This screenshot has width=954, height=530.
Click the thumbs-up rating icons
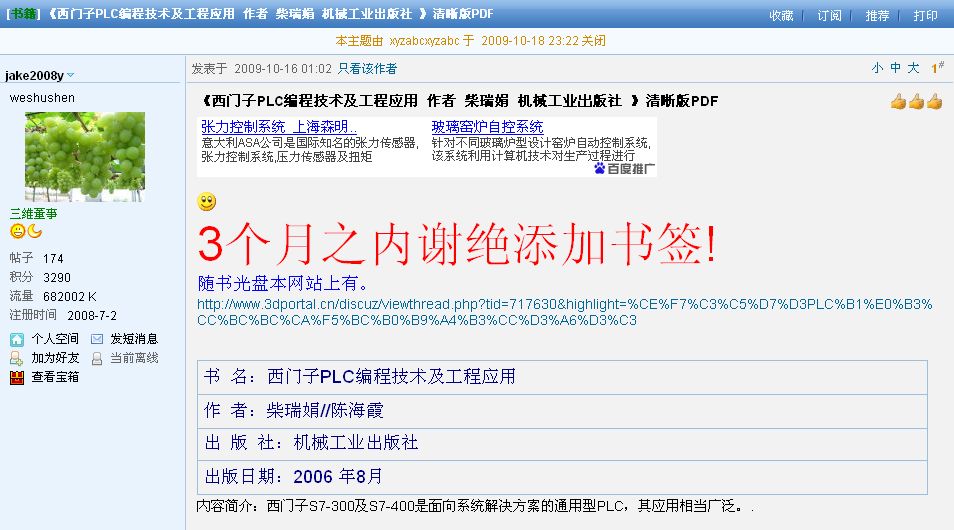(916, 101)
